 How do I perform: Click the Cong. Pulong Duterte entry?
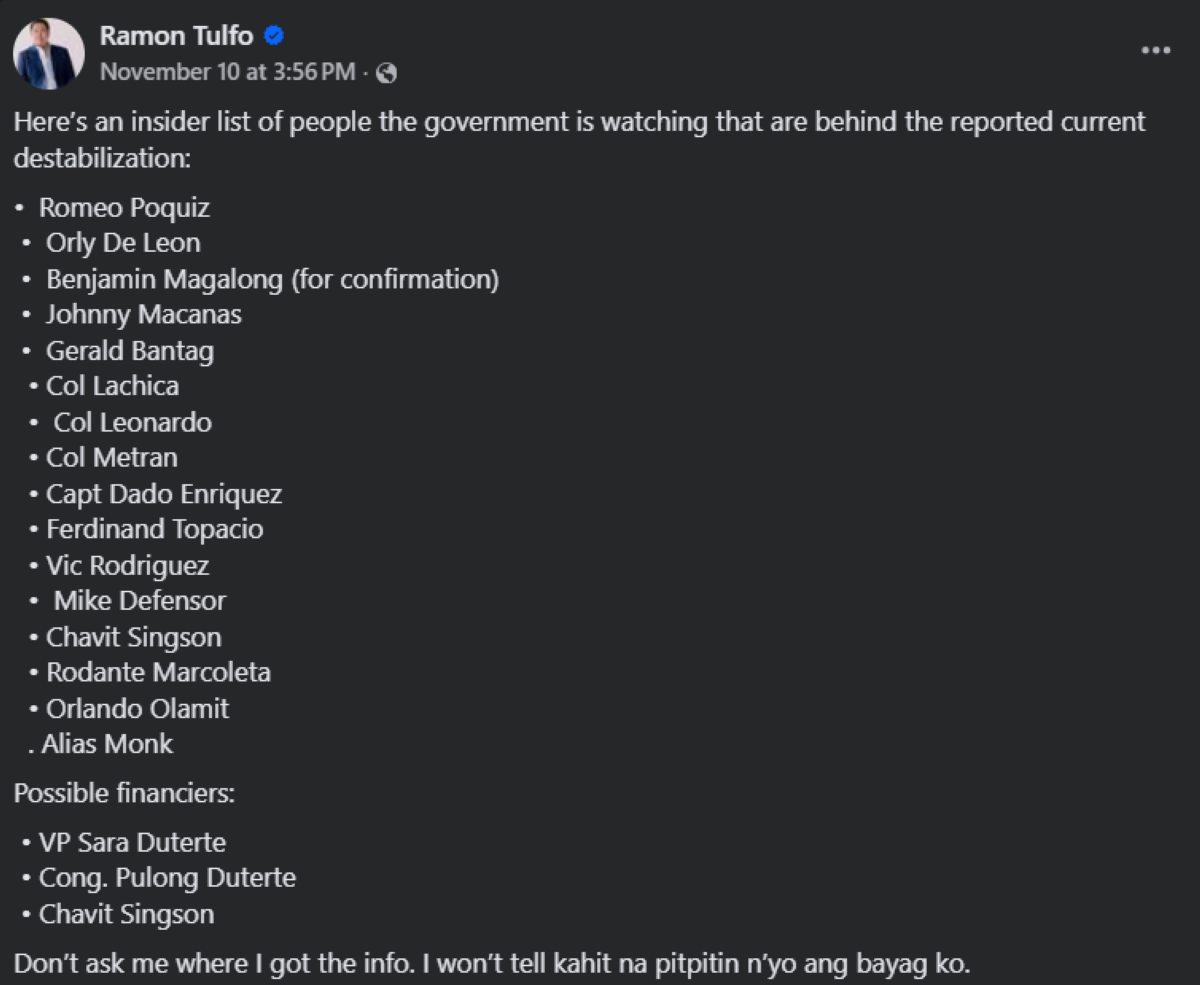pos(167,878)
